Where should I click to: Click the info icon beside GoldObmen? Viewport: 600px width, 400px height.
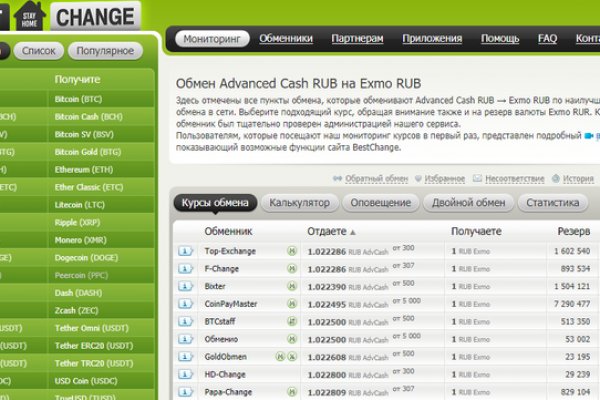click(185, 356)
